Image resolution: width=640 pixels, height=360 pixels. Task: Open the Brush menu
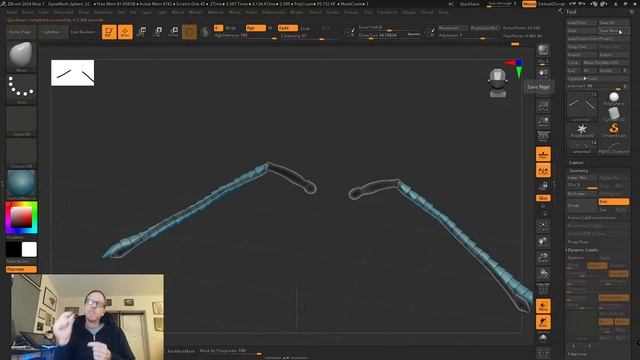28,12
